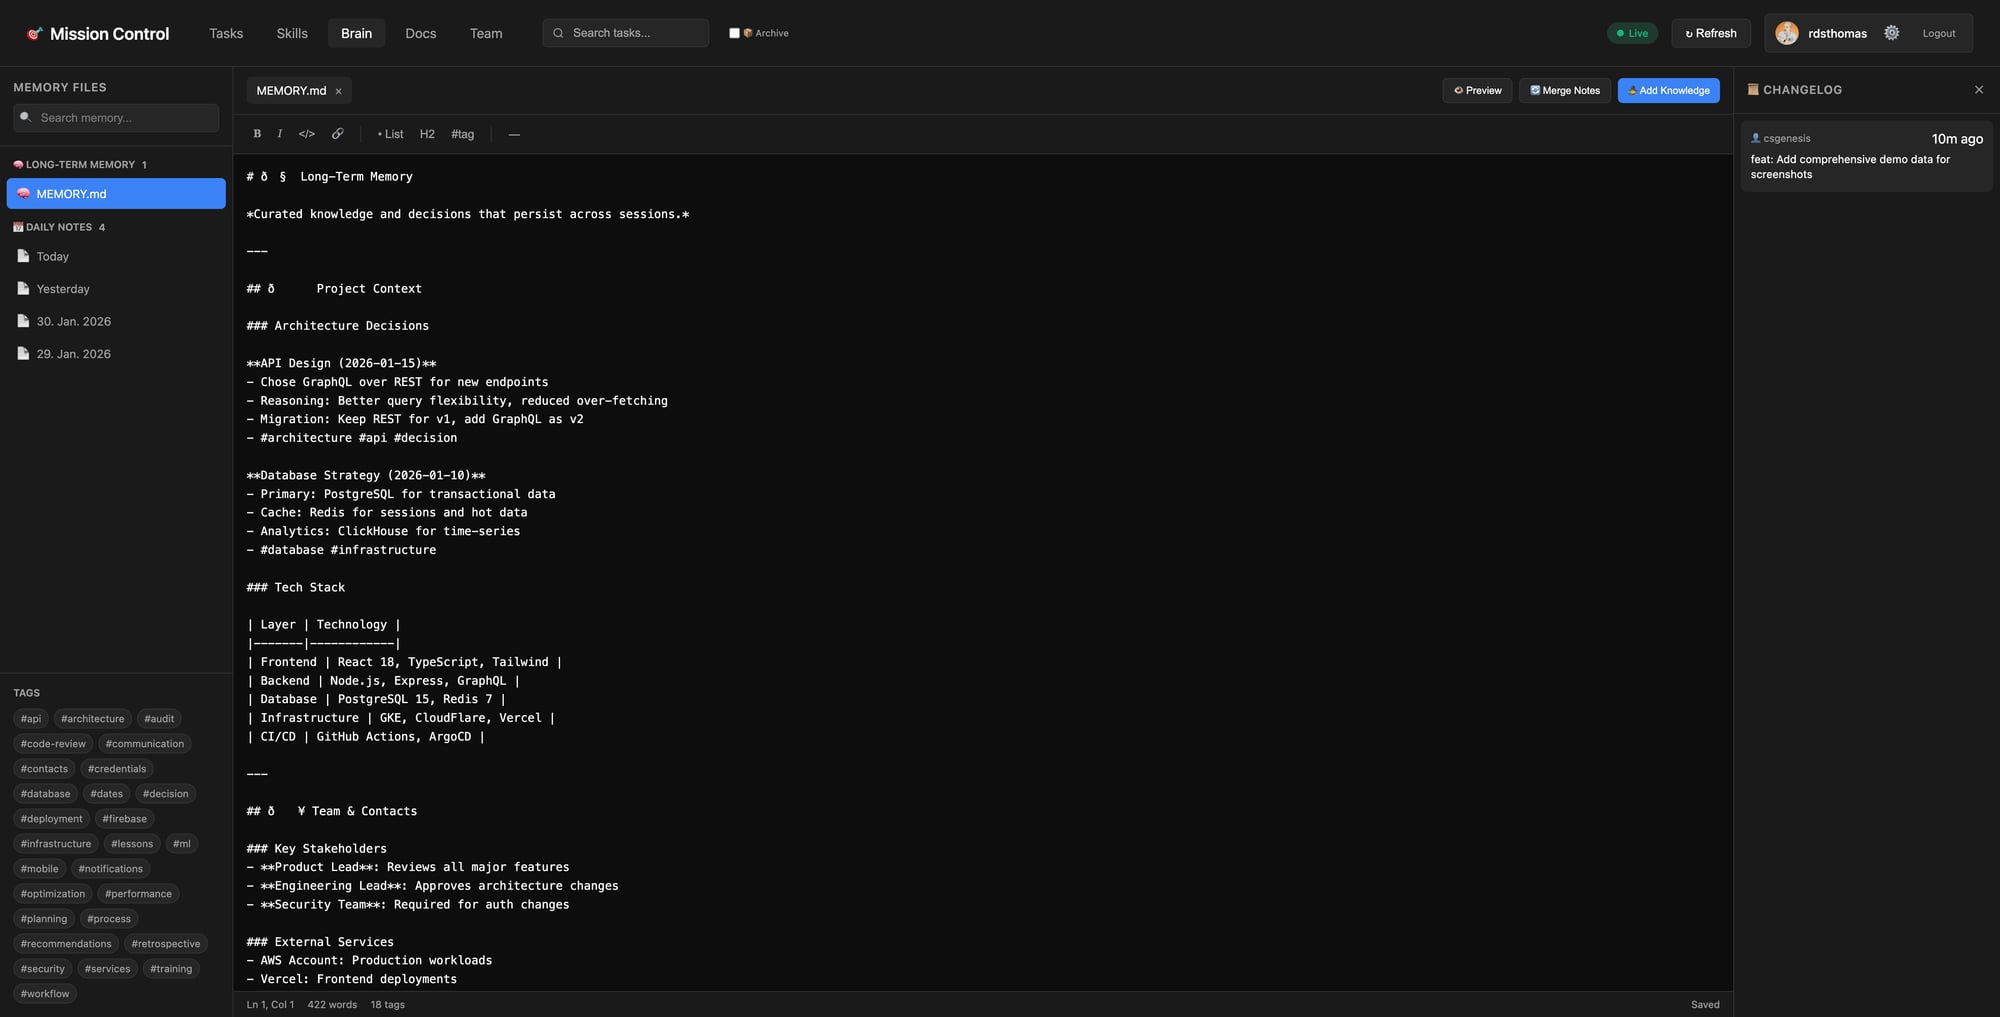Screen dimensions: 2000x1017
Task: Click Merge Notes button
Action: [x=1565, y=90]
